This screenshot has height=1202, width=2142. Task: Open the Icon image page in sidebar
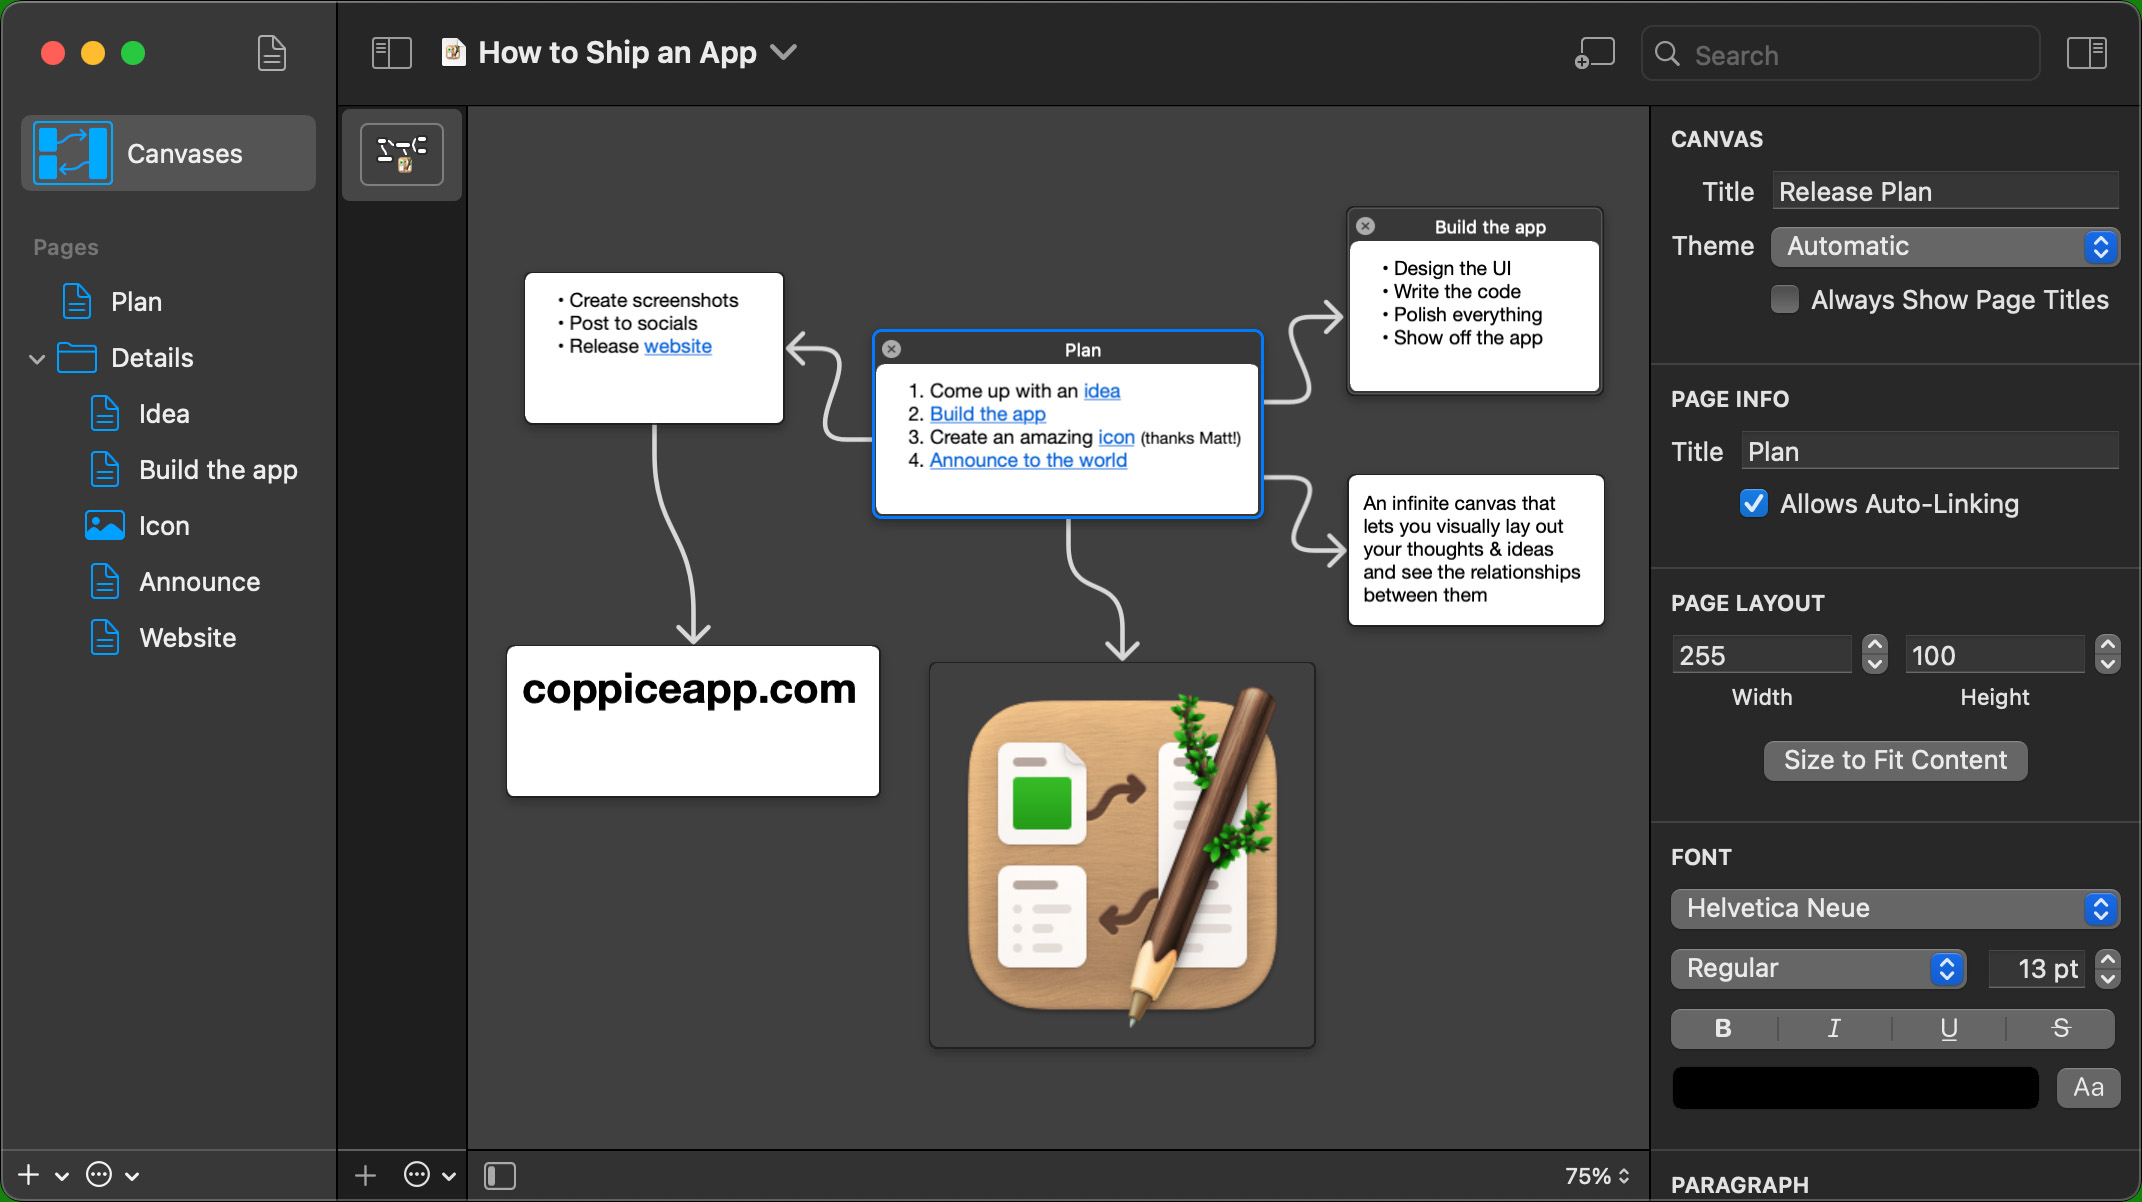tap(163, 526)
